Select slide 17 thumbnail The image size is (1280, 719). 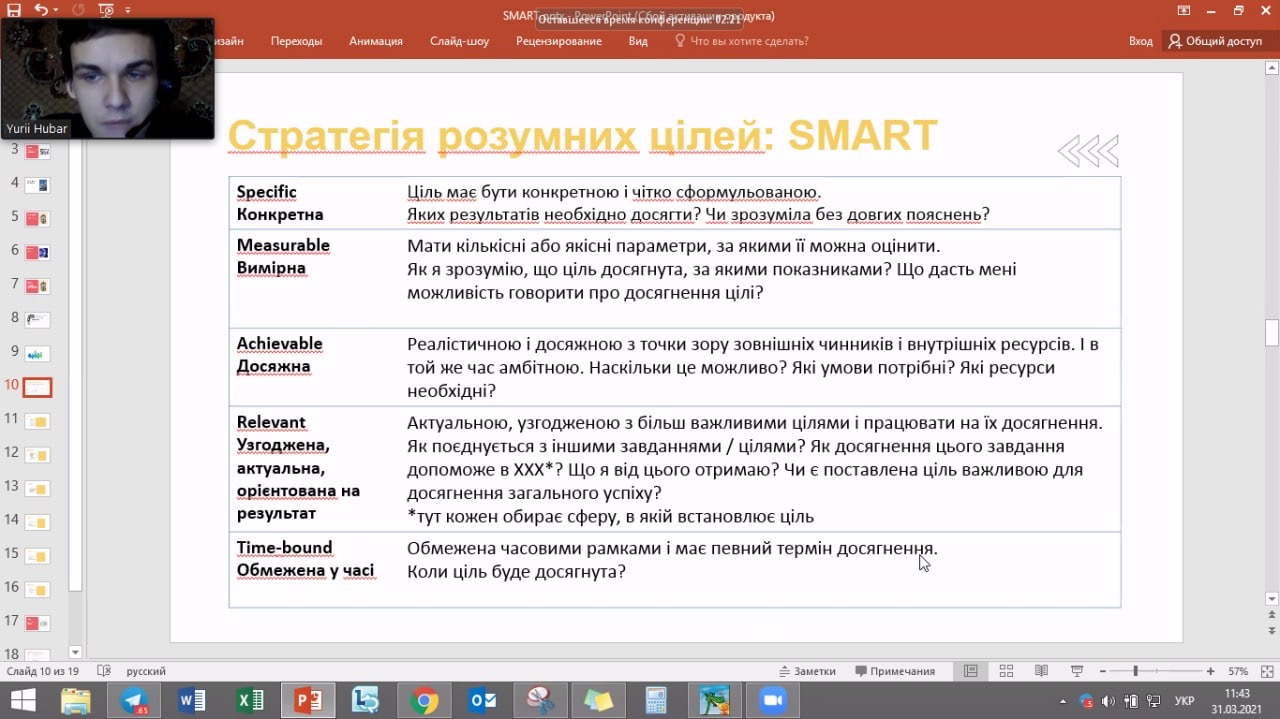(x=38, y=622)
